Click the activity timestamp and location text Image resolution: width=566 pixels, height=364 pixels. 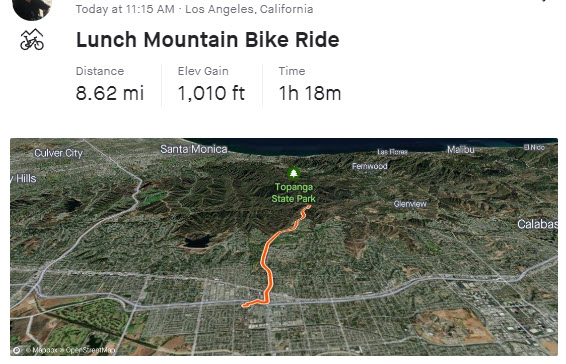(x=194, y=9)
